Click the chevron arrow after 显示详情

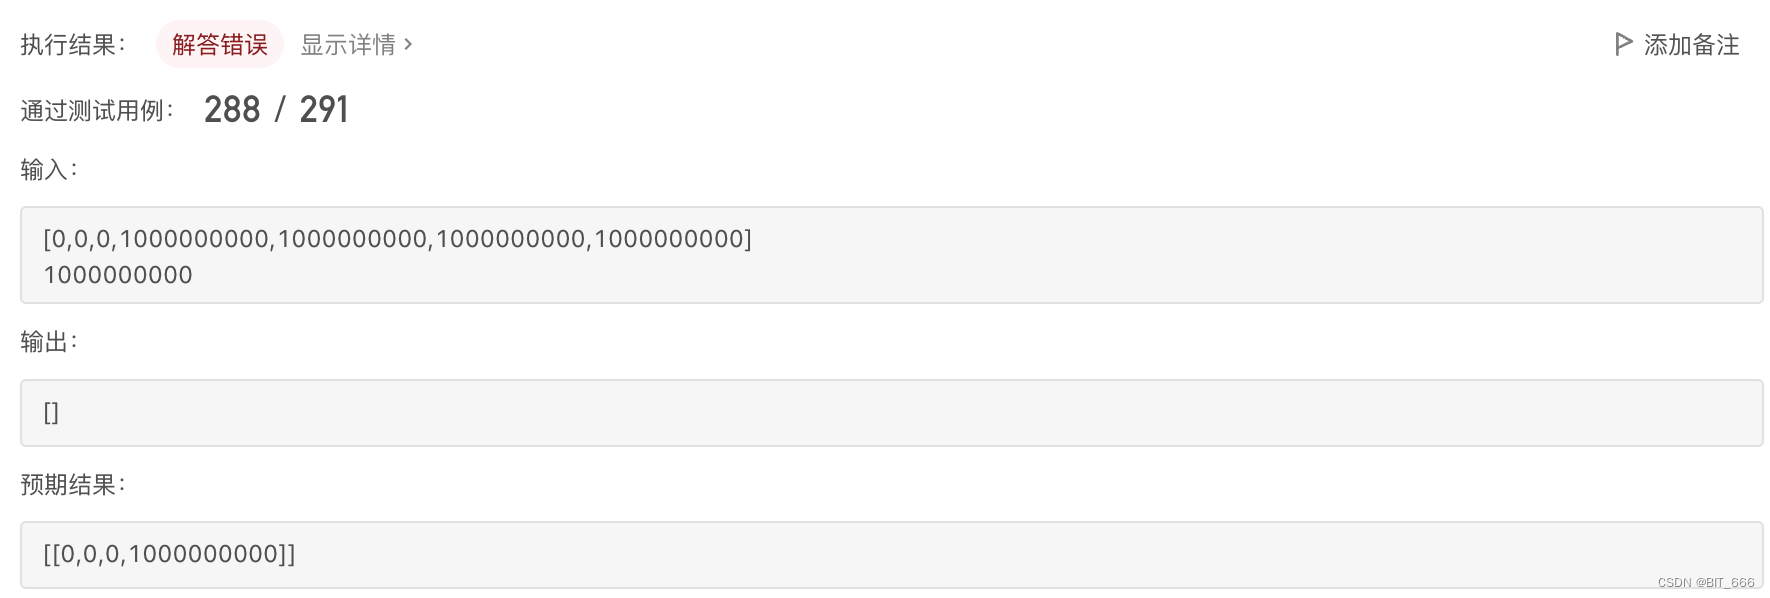pos(408,45)
